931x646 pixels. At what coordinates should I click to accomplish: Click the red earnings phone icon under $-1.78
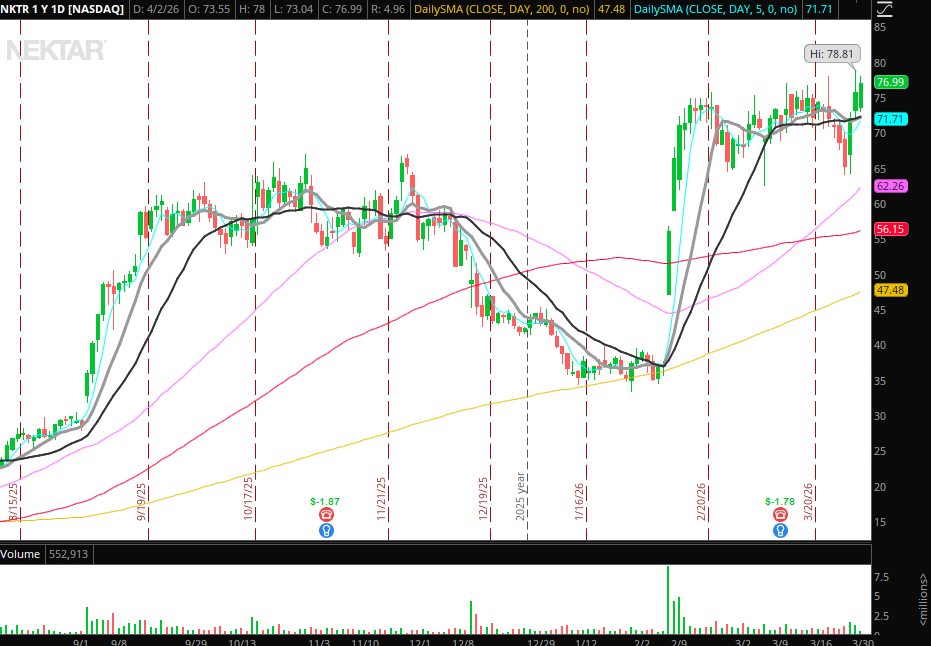pyautogui.click(x=778, y=514)
